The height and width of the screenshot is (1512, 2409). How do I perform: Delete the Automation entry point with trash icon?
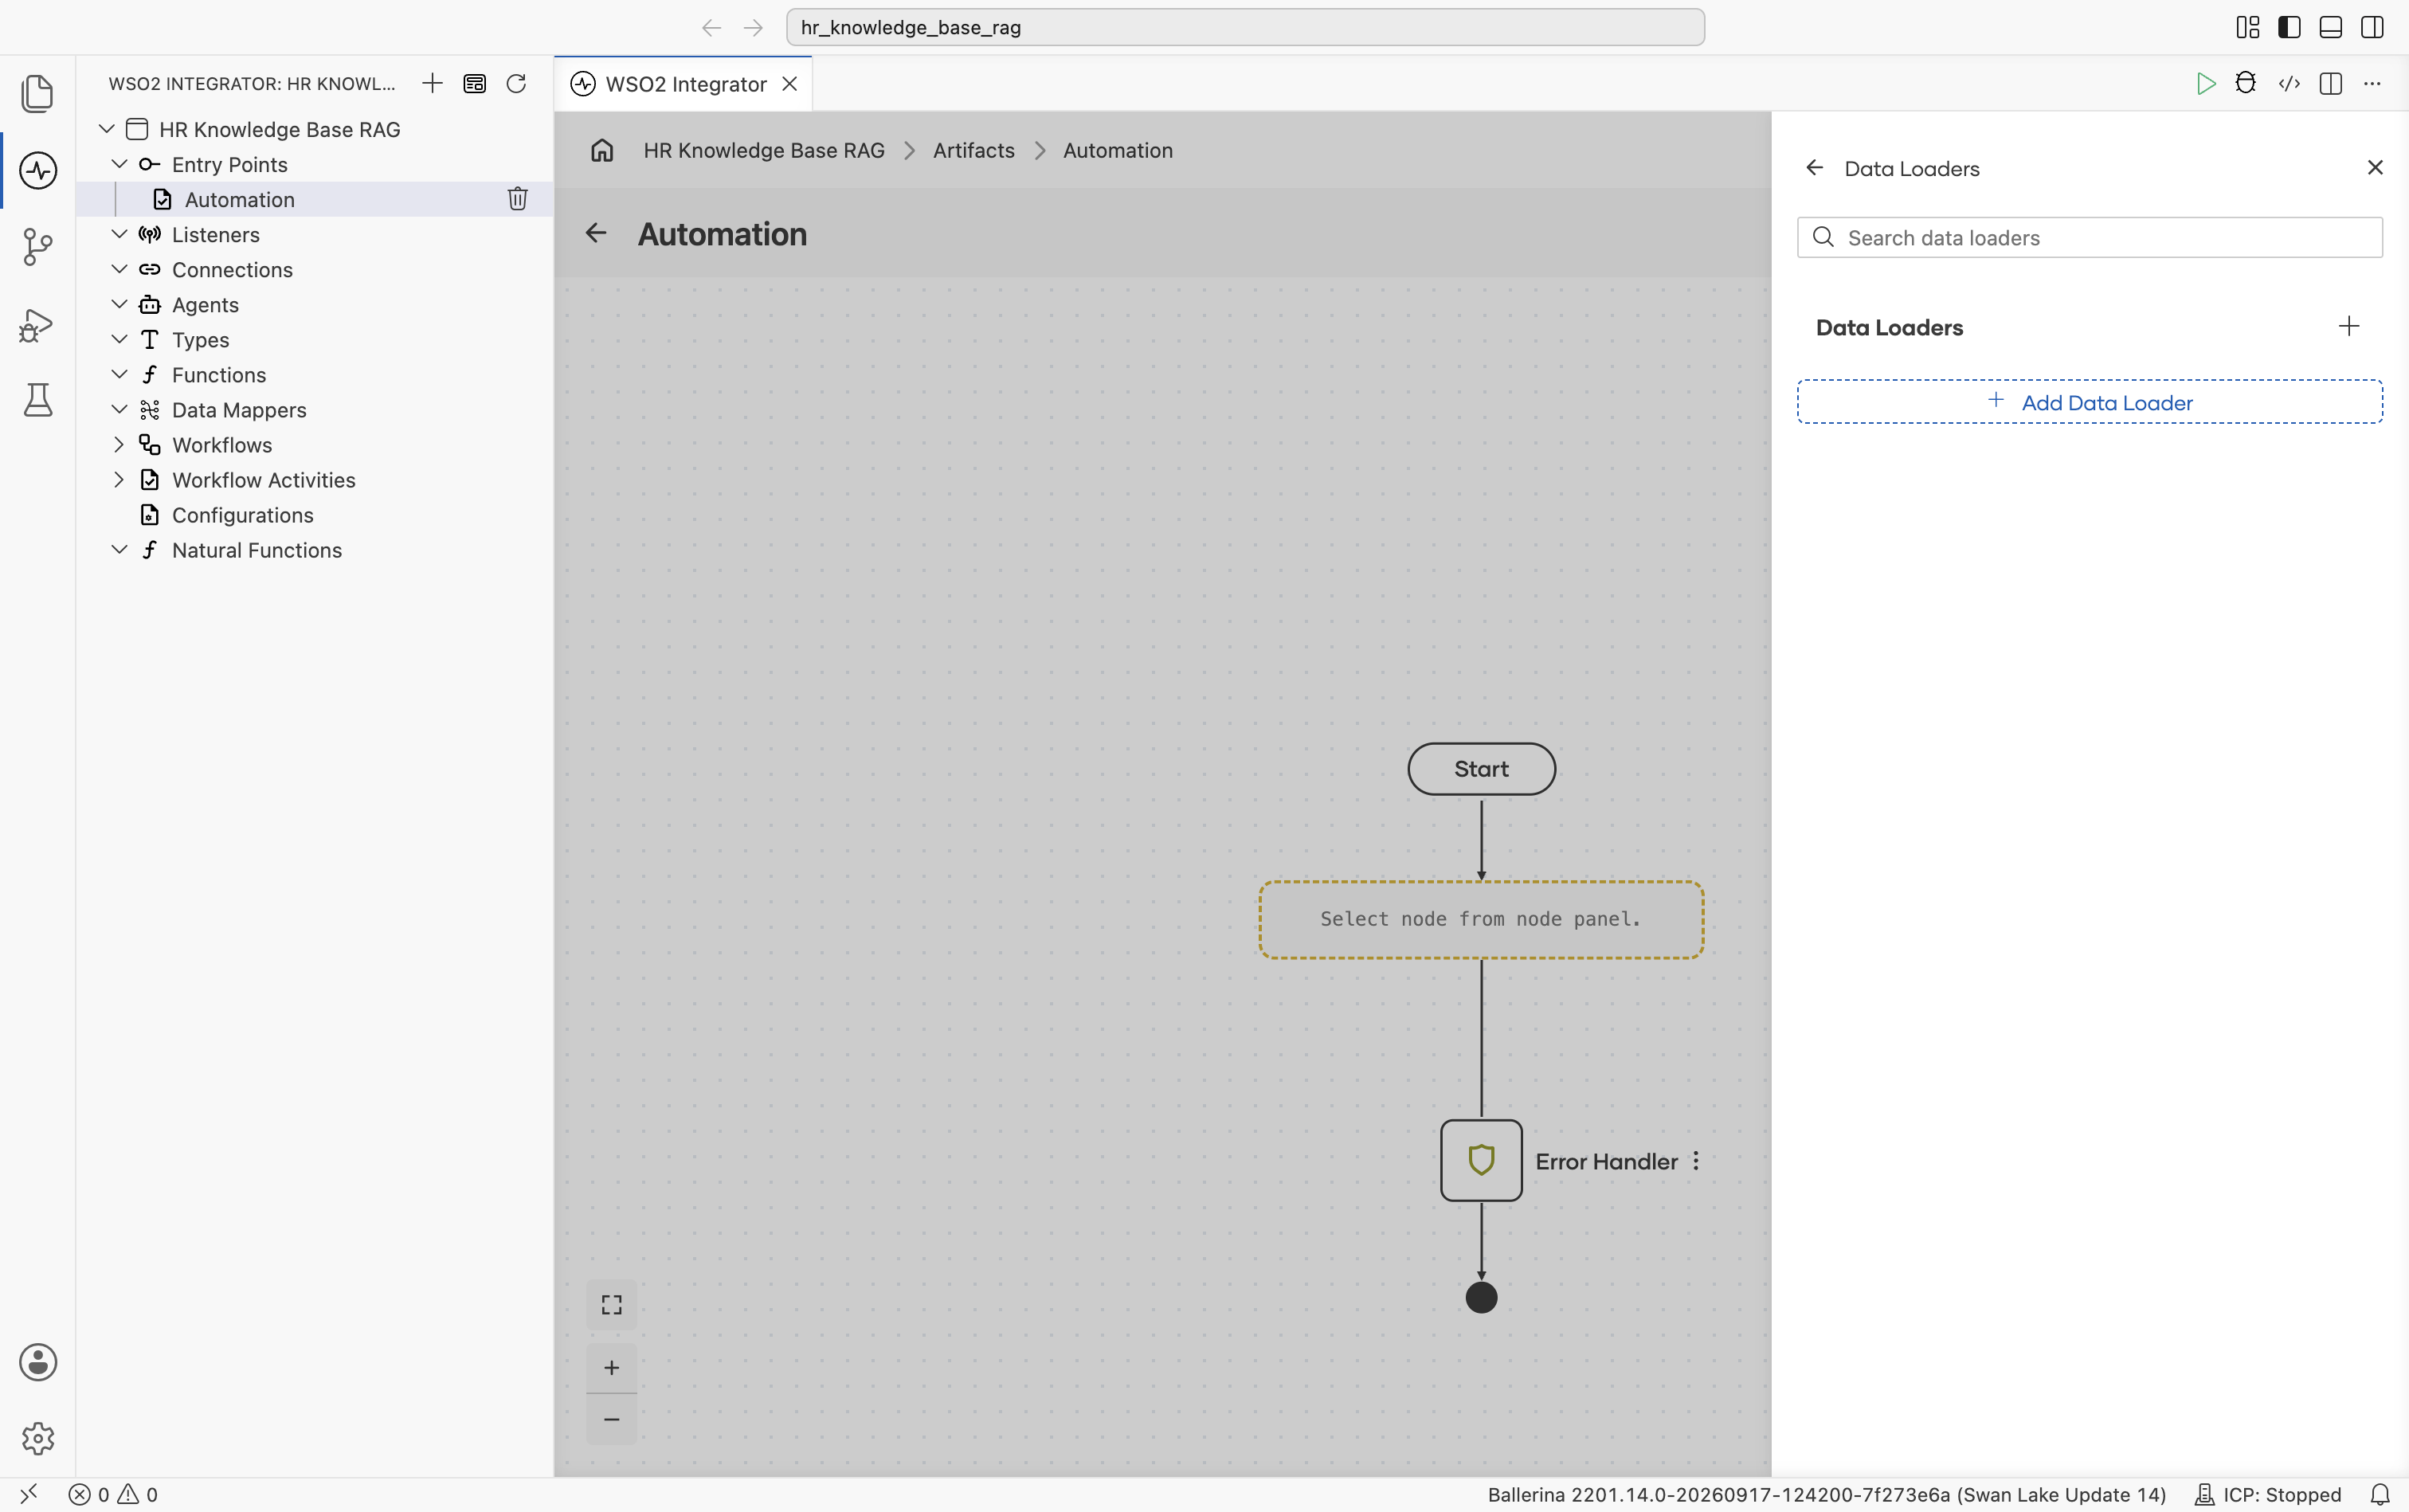click(517, 199)
